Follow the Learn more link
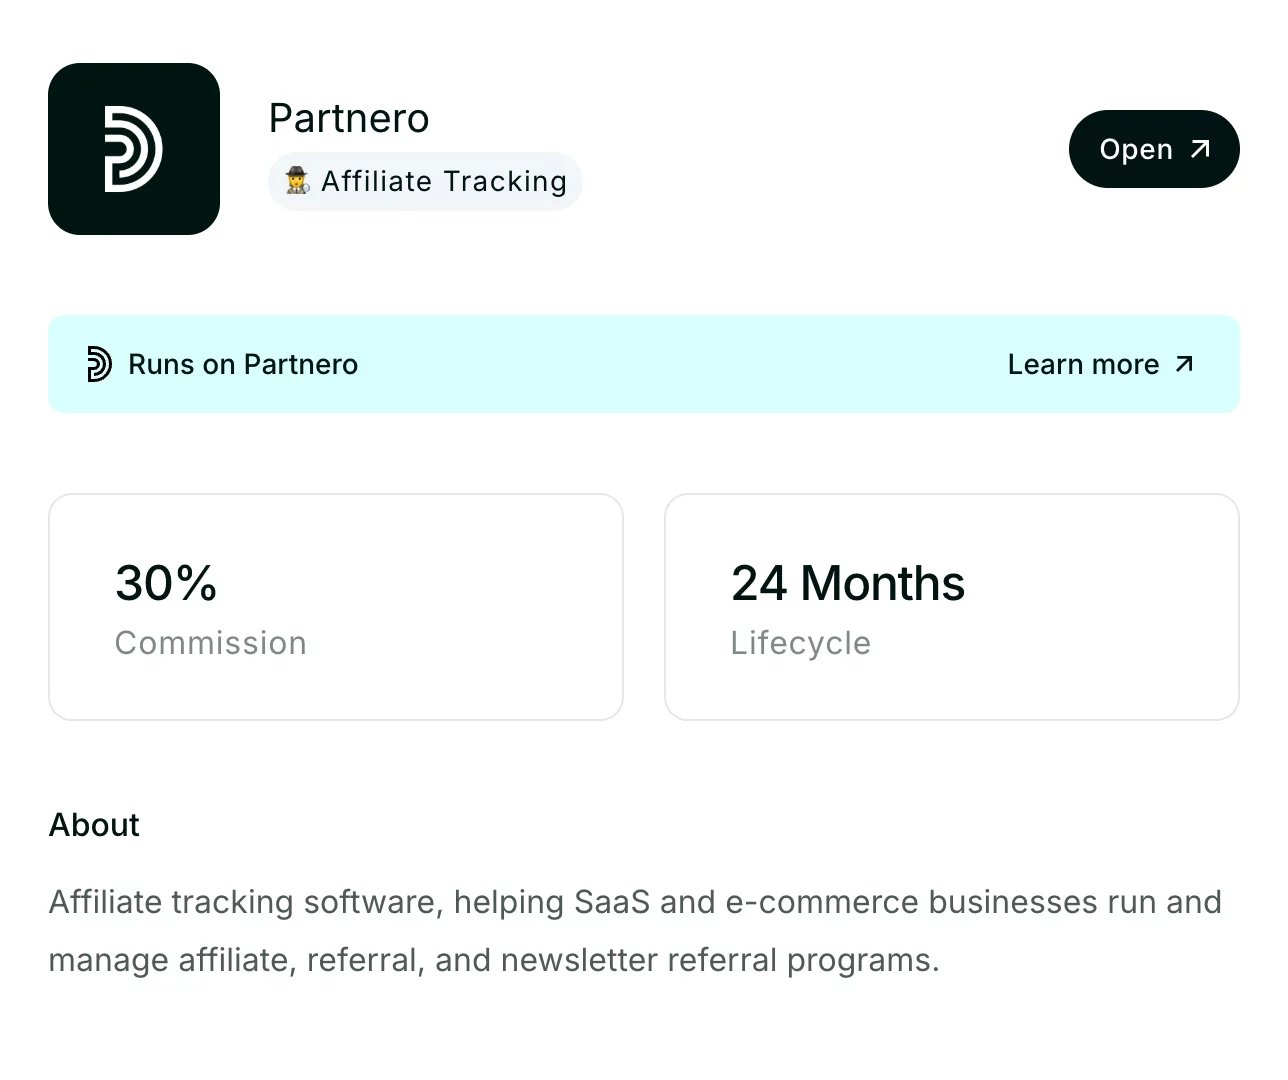Screen dimensions: 1288x1080 point(1101,364)
